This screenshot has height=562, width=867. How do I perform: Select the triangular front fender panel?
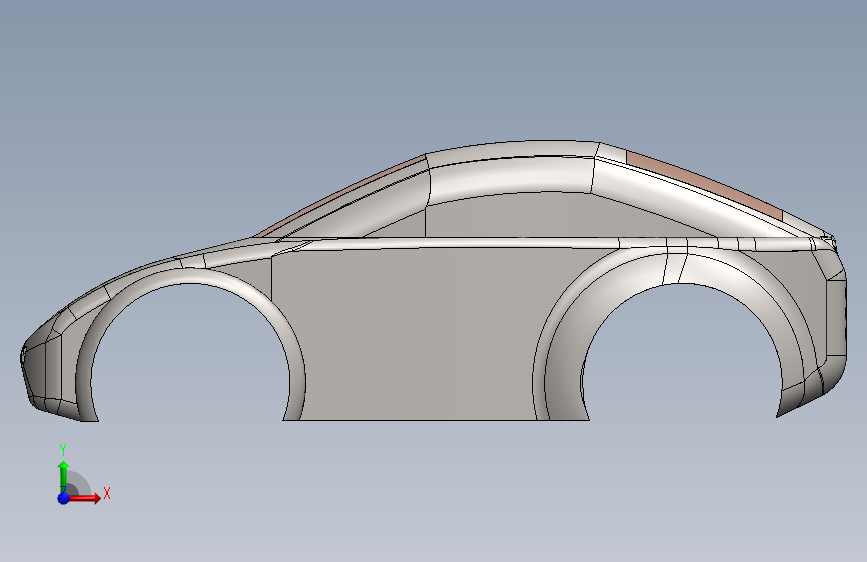tap(246, 277)
